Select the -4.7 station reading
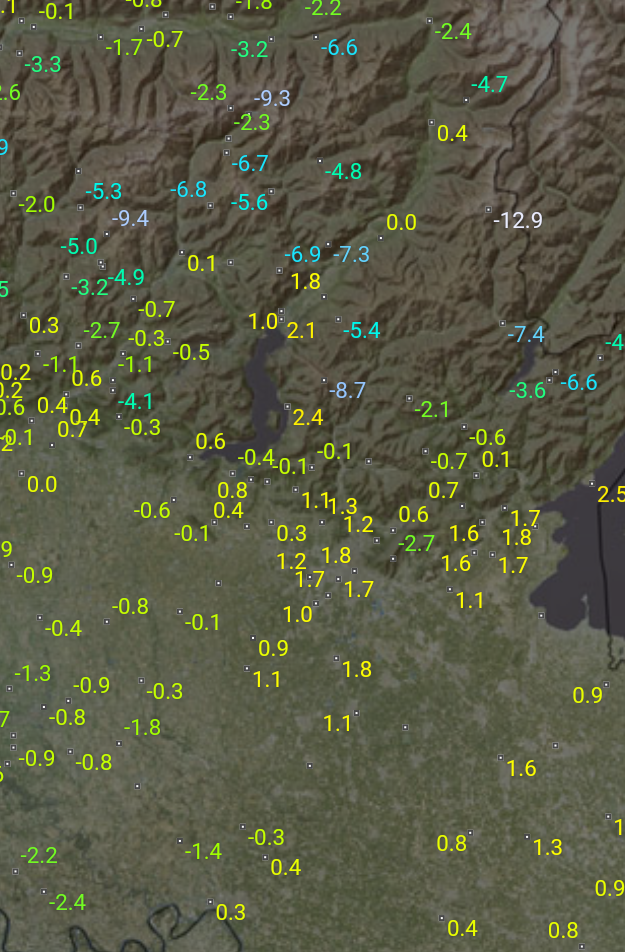The height and width of the screenshot is (952, 625). [489, 85]
